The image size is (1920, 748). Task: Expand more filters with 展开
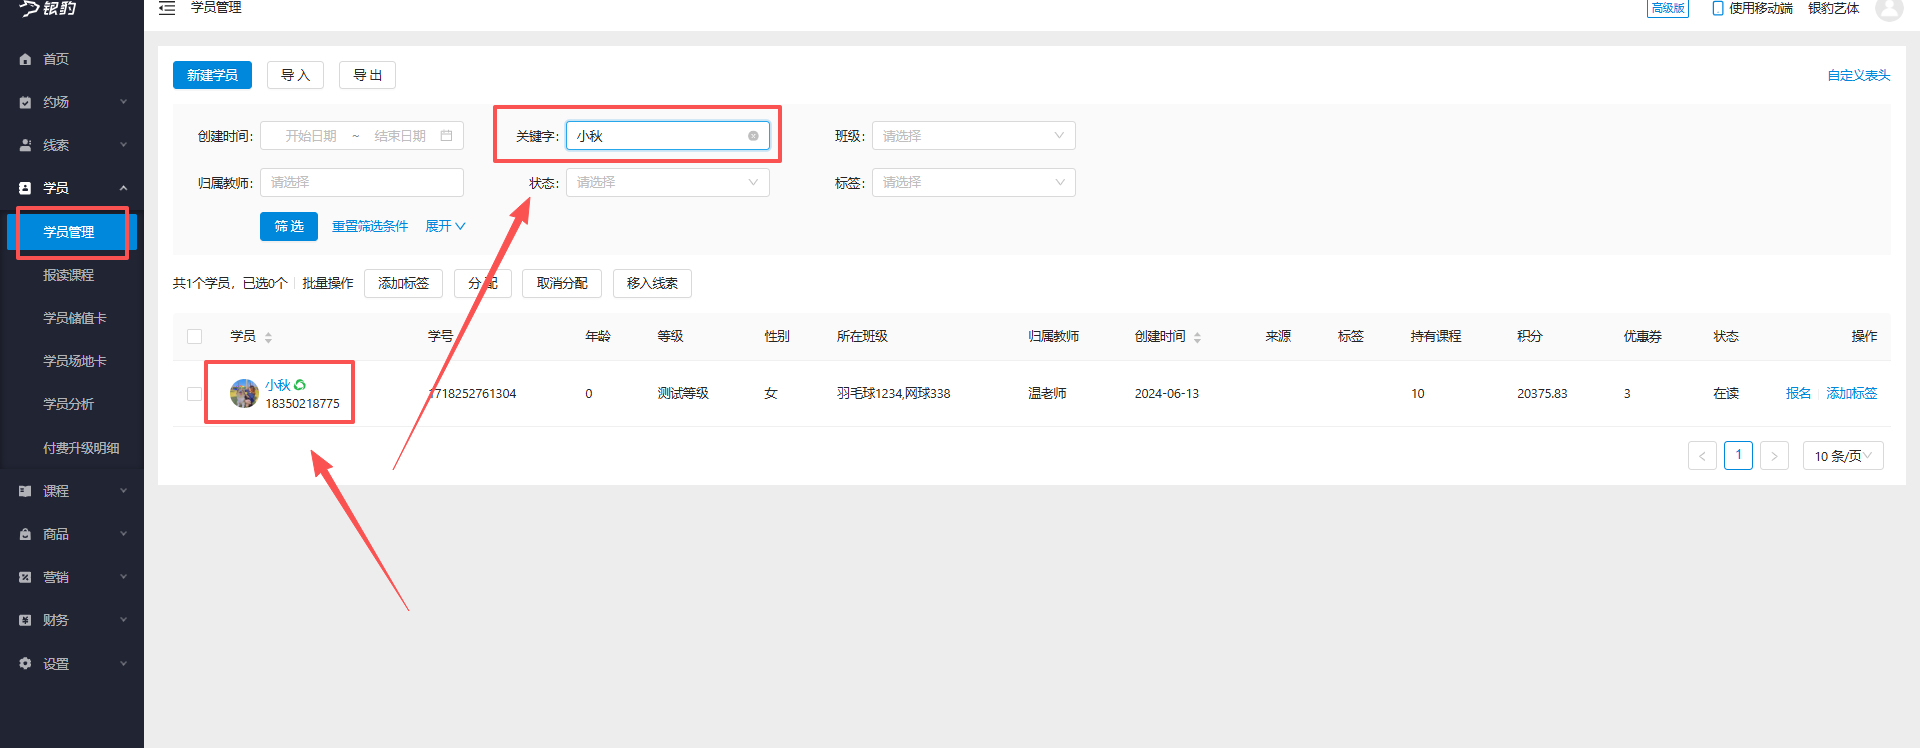(445, 227)
